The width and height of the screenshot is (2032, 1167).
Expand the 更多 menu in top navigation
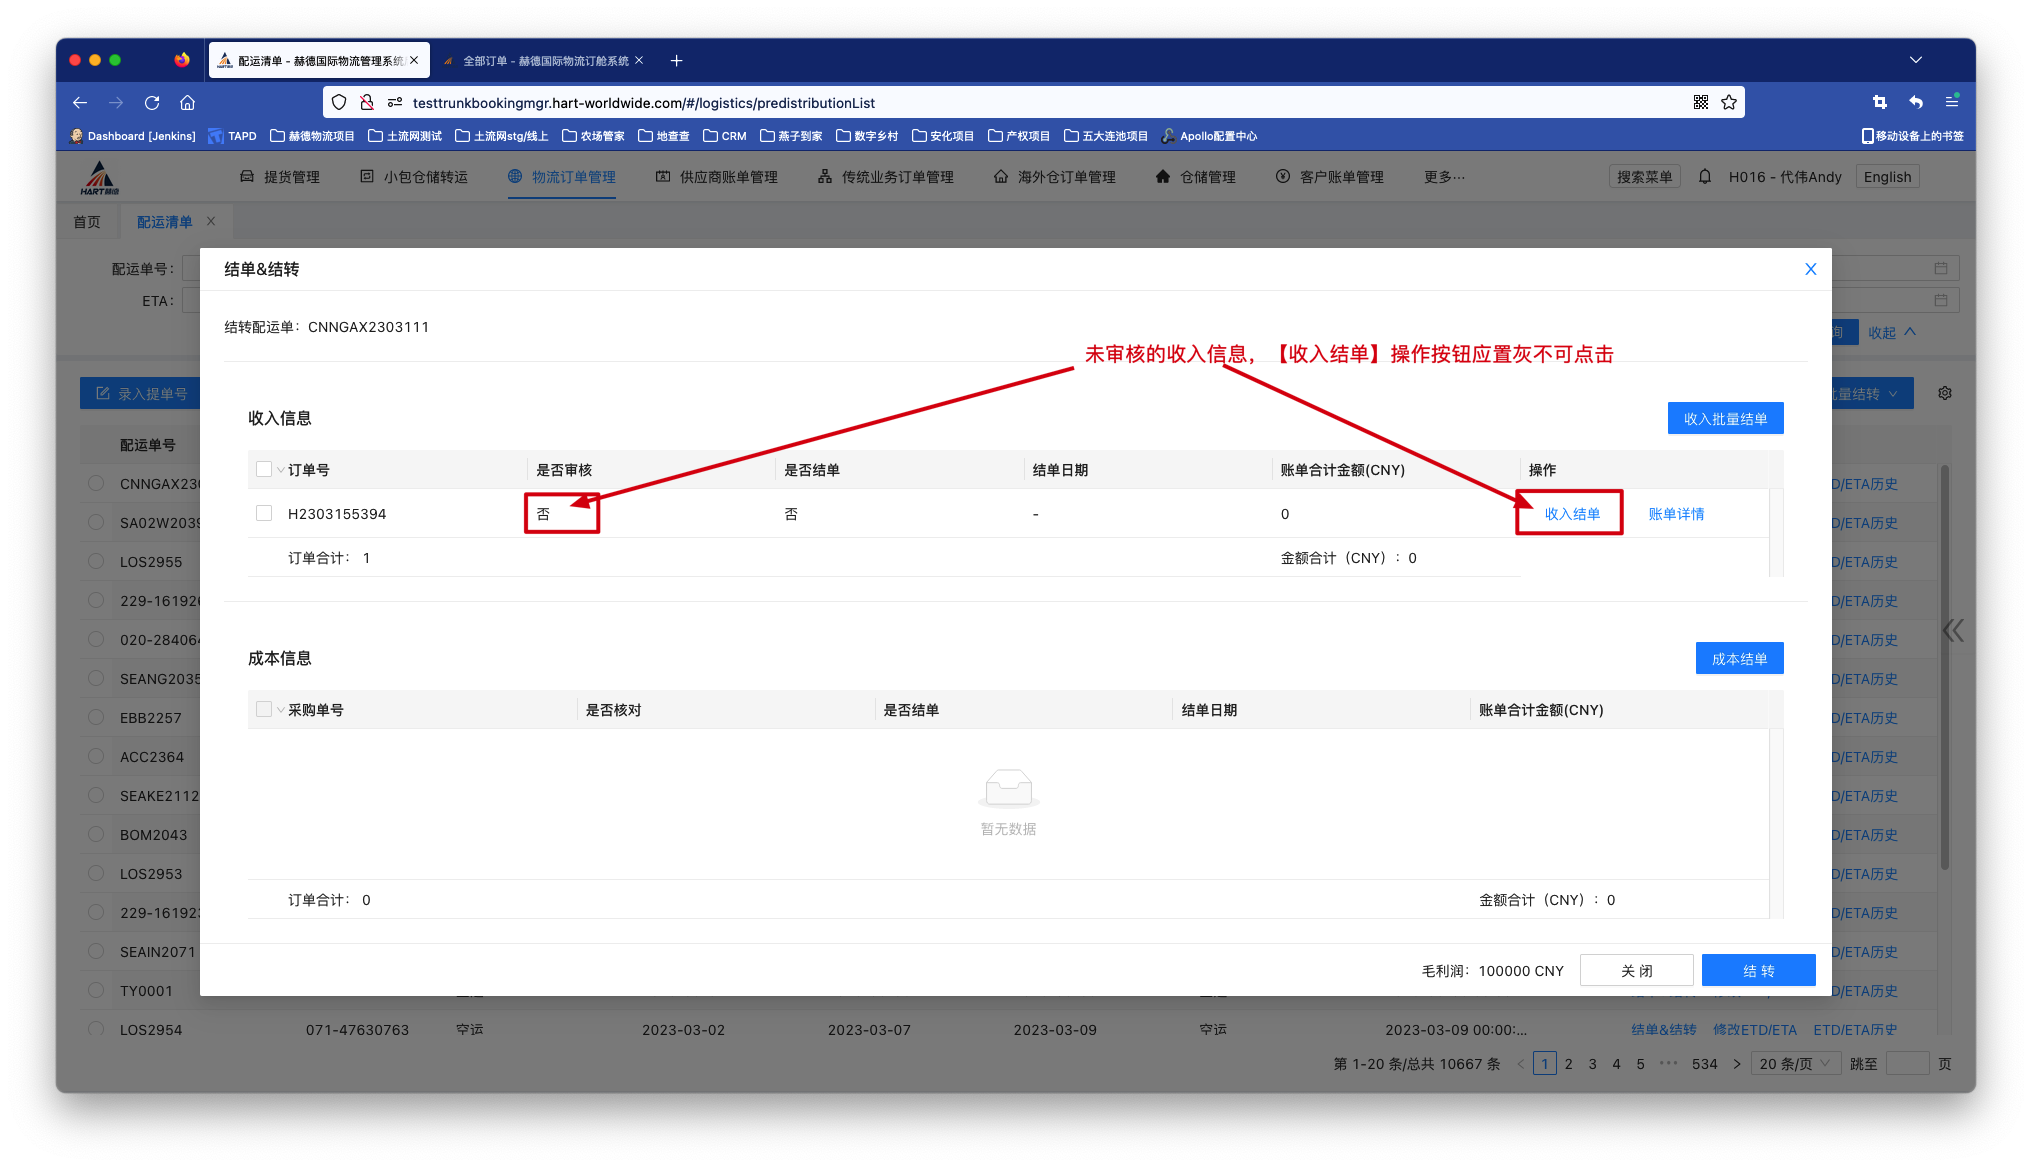point(1444,177)
